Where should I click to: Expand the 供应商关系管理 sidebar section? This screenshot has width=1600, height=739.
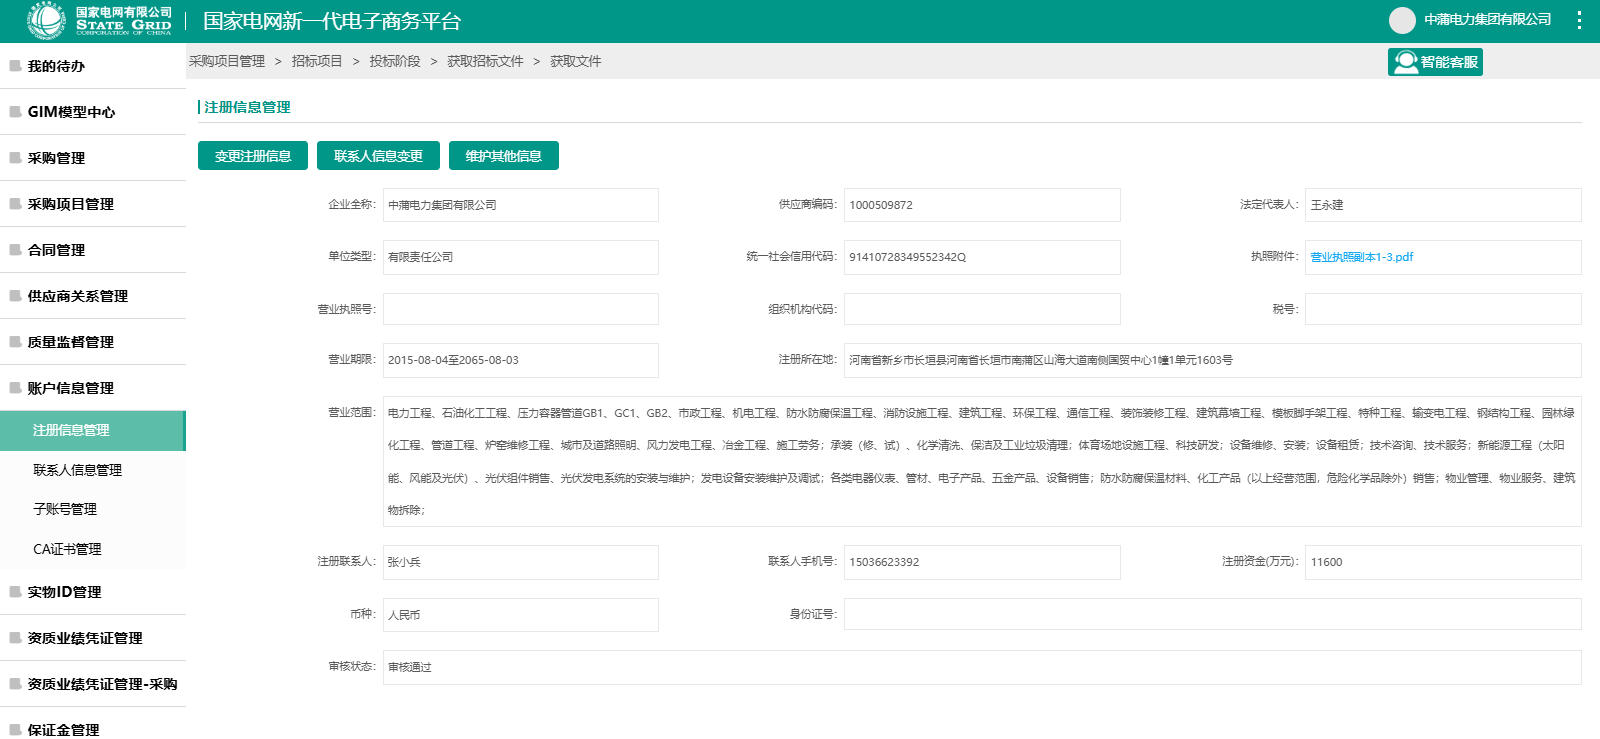click(x=93, y=296)
